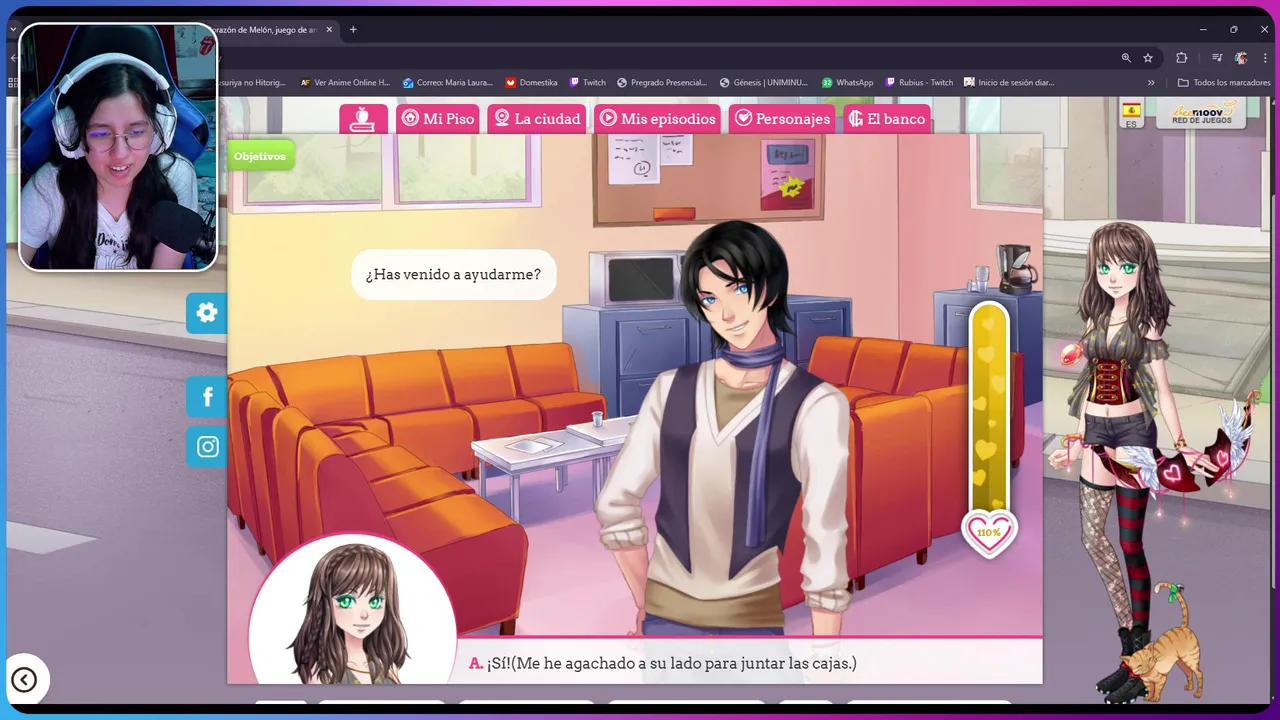Click the zoom magnifier in address bar
Image resolution: width=1280 pixels, height=720 pixels.
tap(1126, 58)
